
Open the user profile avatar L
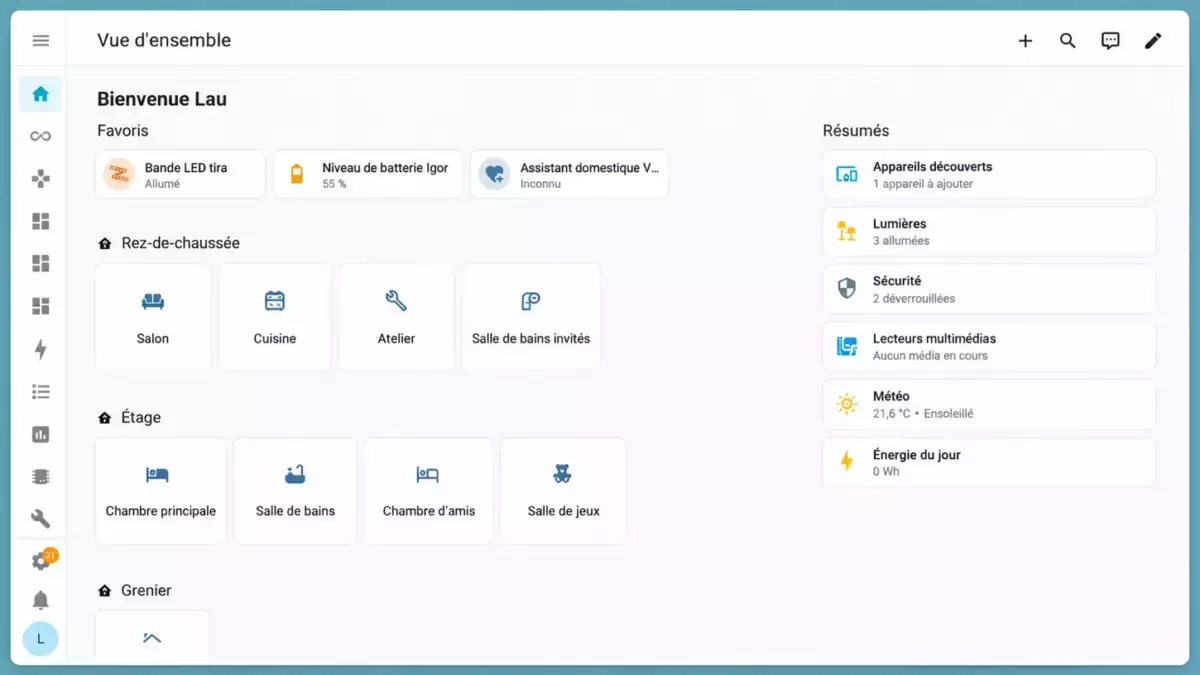click(x=40, y=638)
